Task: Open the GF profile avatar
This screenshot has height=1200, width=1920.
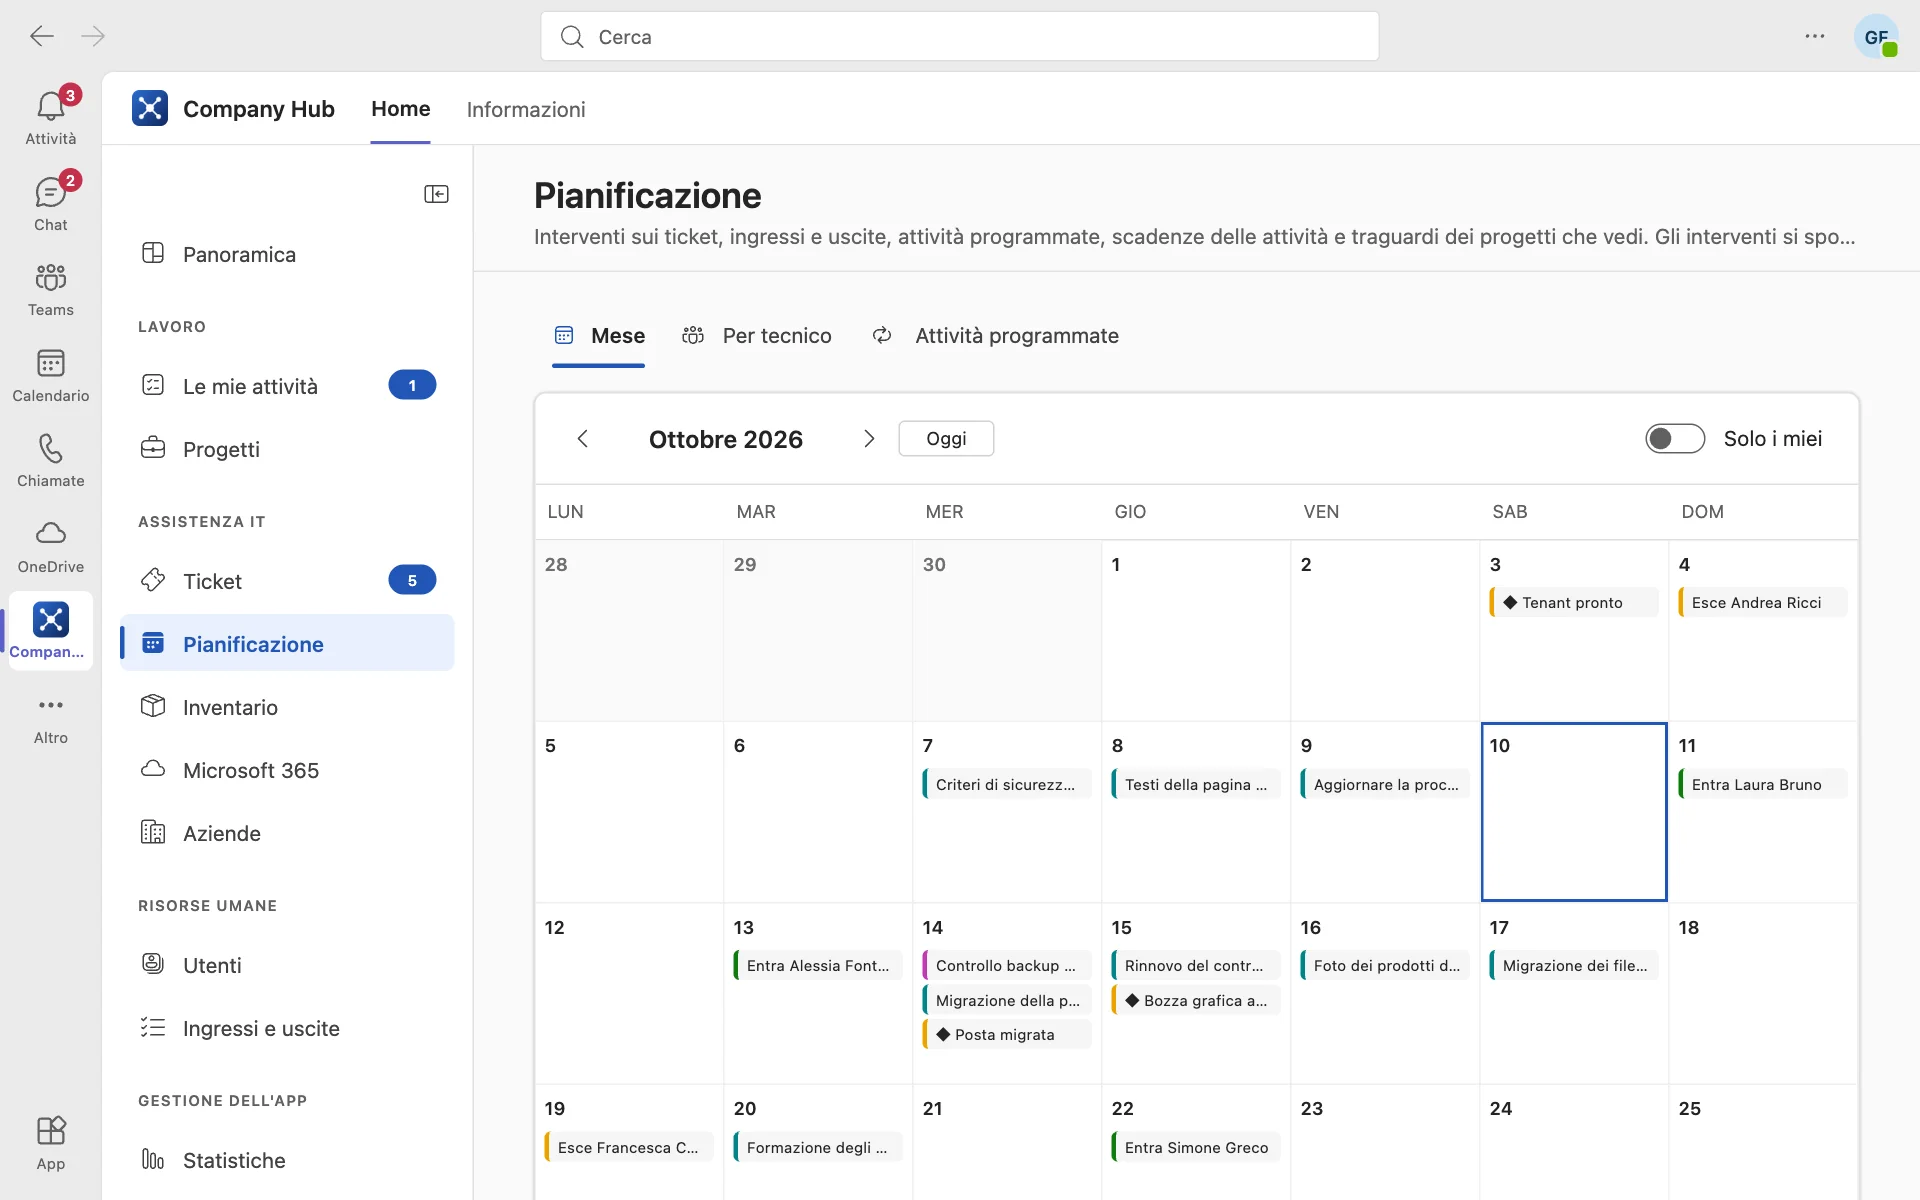Action: click(1876, 37)
